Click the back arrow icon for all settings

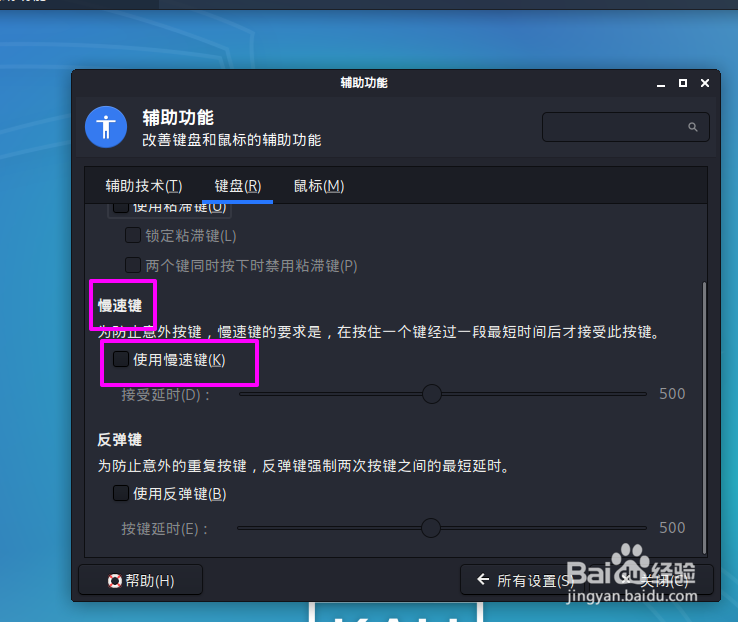pos(483,579)
